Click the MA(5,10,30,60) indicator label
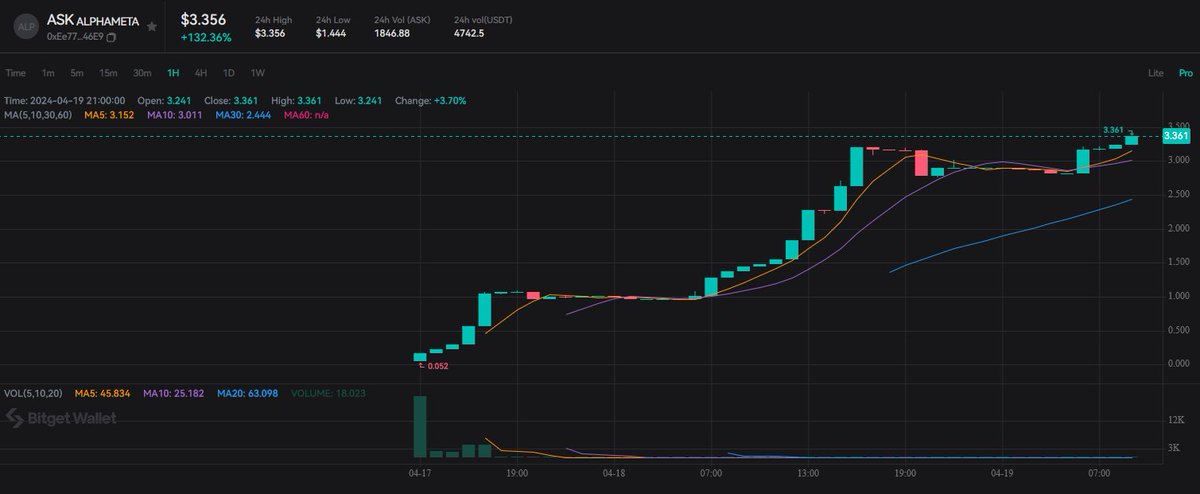1200x494 pixels. [39, 115]
